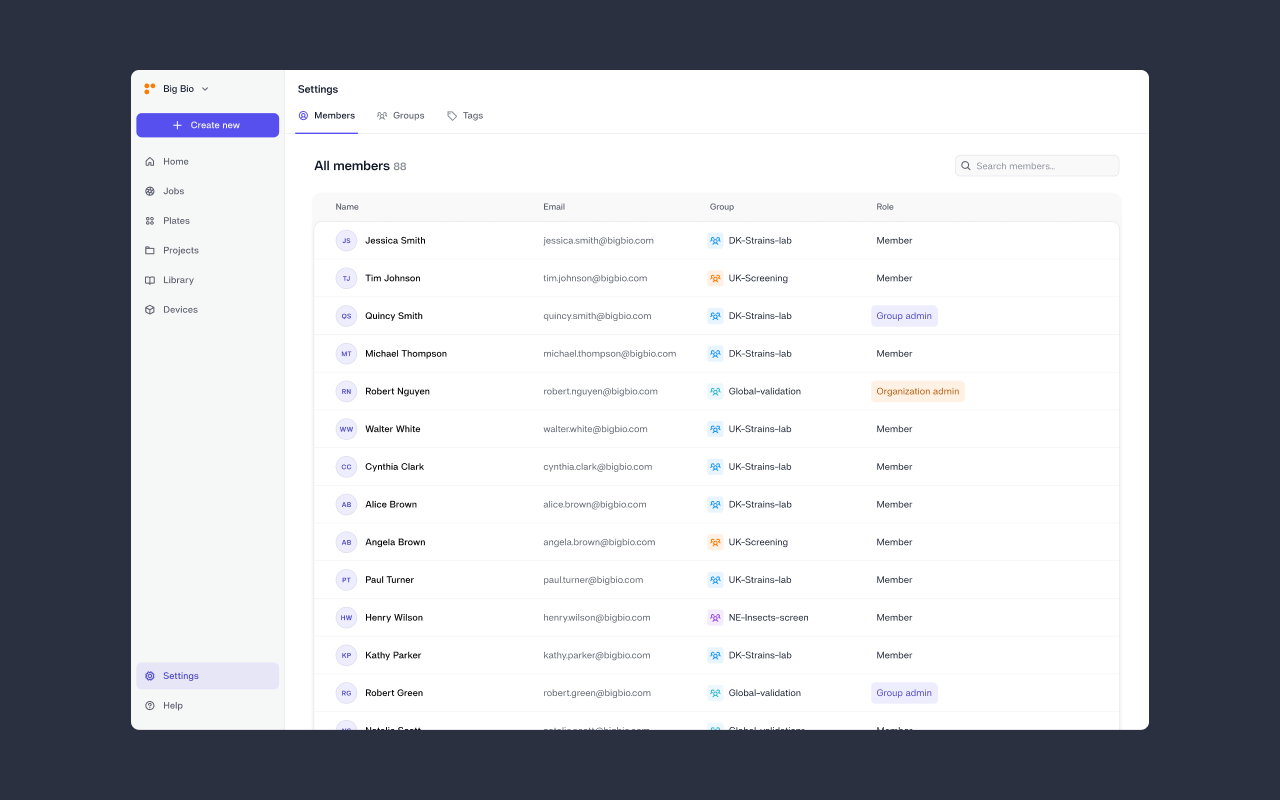
Task: Click Robert Nguyen's Organization admin badge
Action: [x=917, y=391]
